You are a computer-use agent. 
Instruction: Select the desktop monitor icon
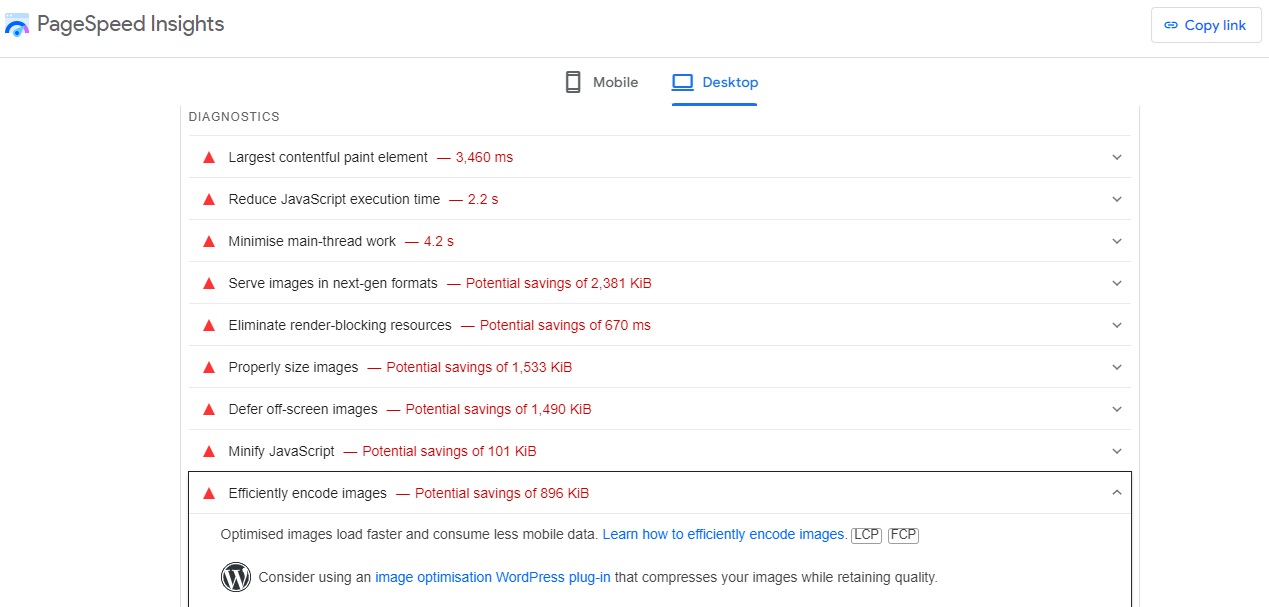coord(685,81)
